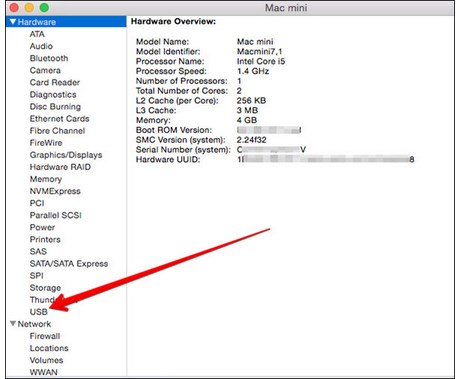Click the SMC Version value 2.24f32
Image resolution: width=457 pixels, height=379 pixels.
point(251,140)
